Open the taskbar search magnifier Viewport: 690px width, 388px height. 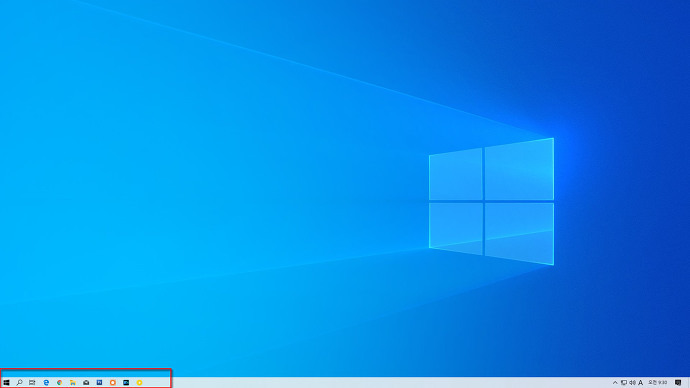19,383
